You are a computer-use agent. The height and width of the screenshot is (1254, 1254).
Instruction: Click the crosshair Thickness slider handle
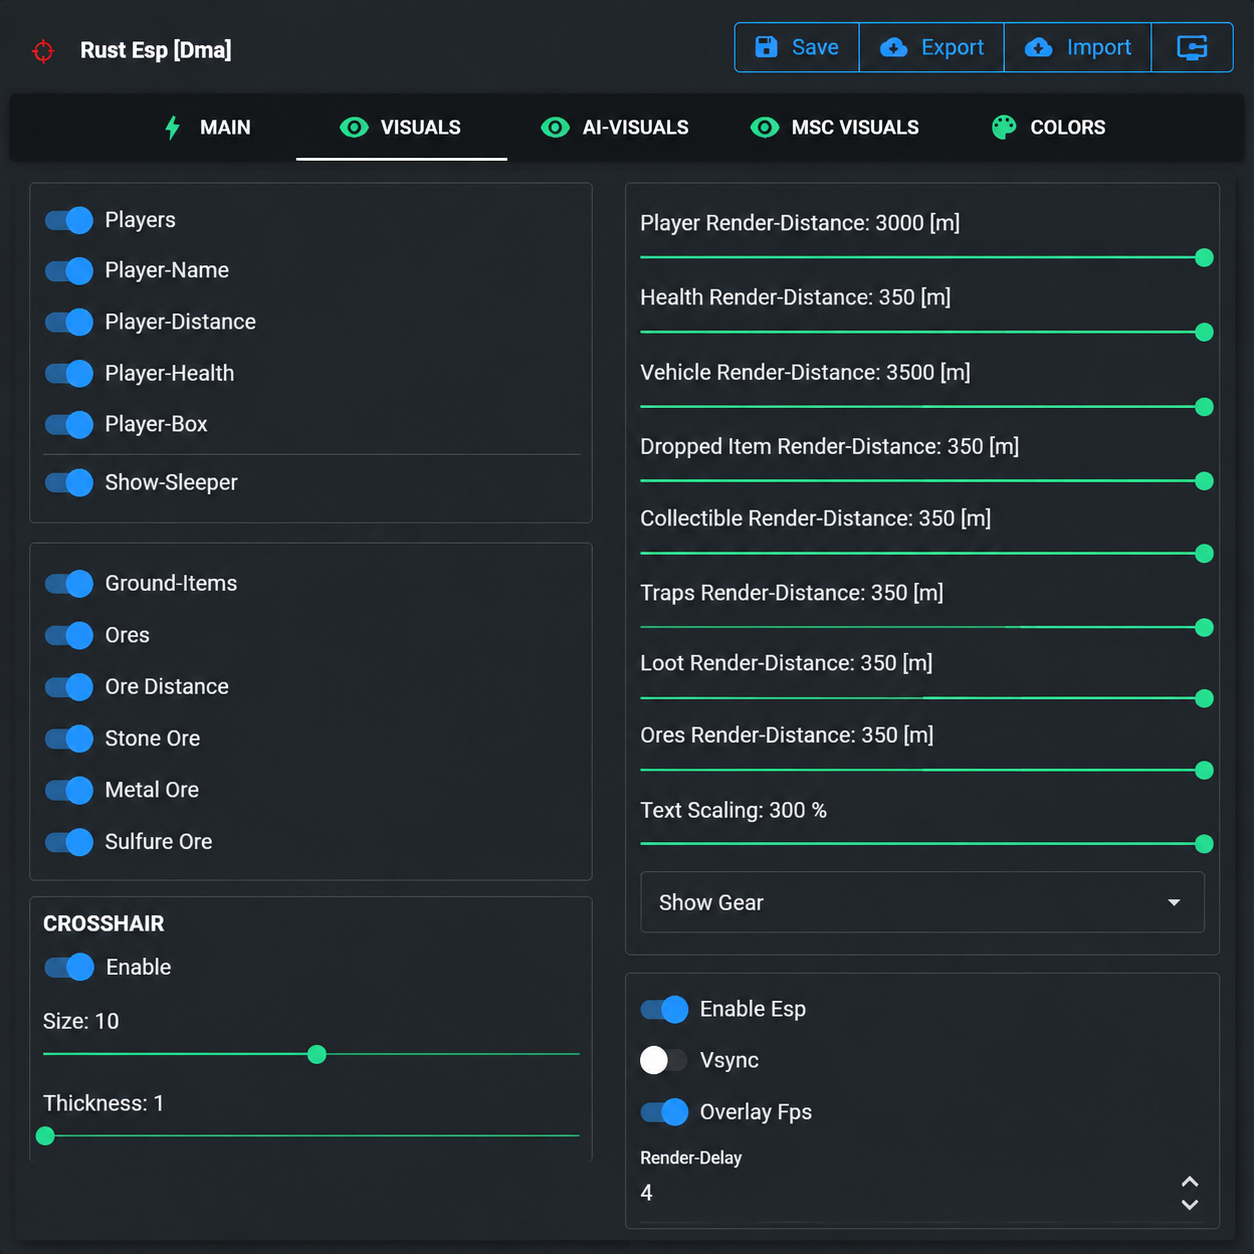[45, 1136]
